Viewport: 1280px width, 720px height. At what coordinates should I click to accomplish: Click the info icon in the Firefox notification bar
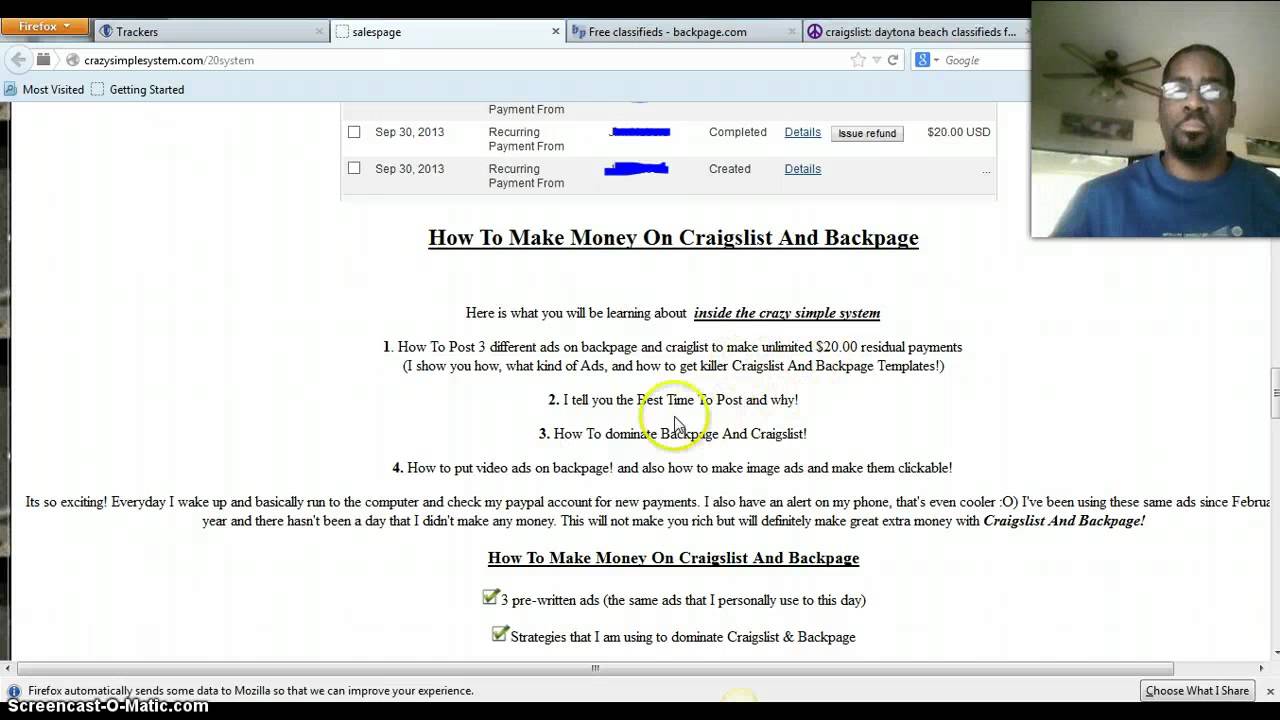pos(14,691)
